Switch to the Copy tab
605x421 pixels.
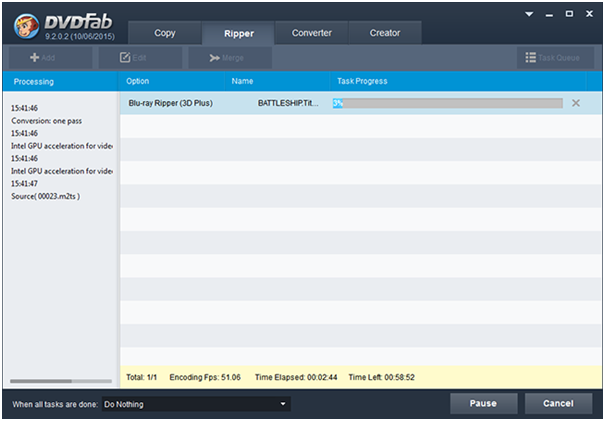click(x=165, y=33)
